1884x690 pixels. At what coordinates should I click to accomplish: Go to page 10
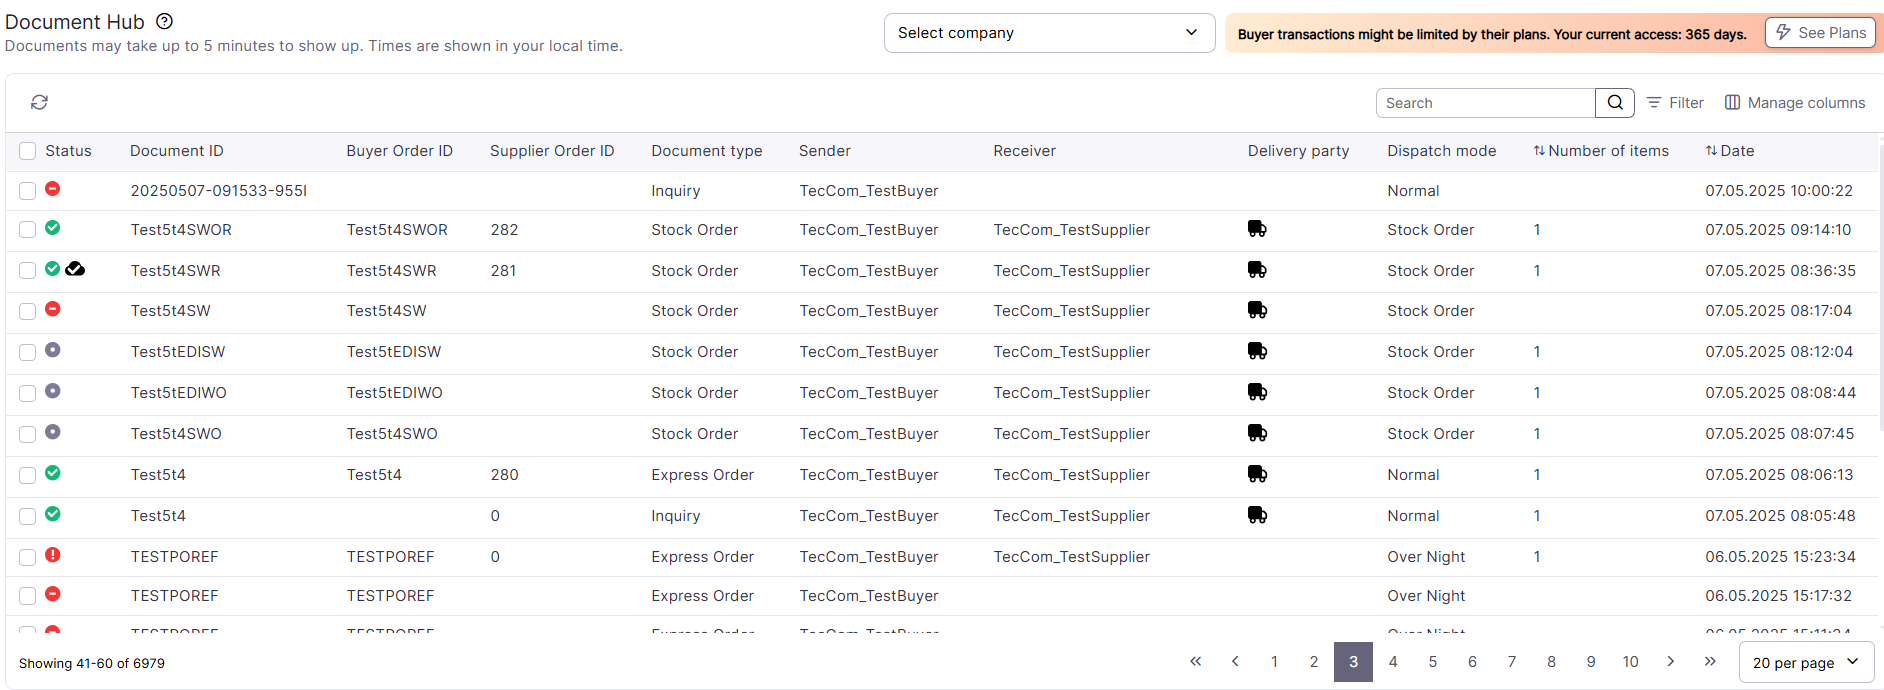click(x=1630, y=661)
